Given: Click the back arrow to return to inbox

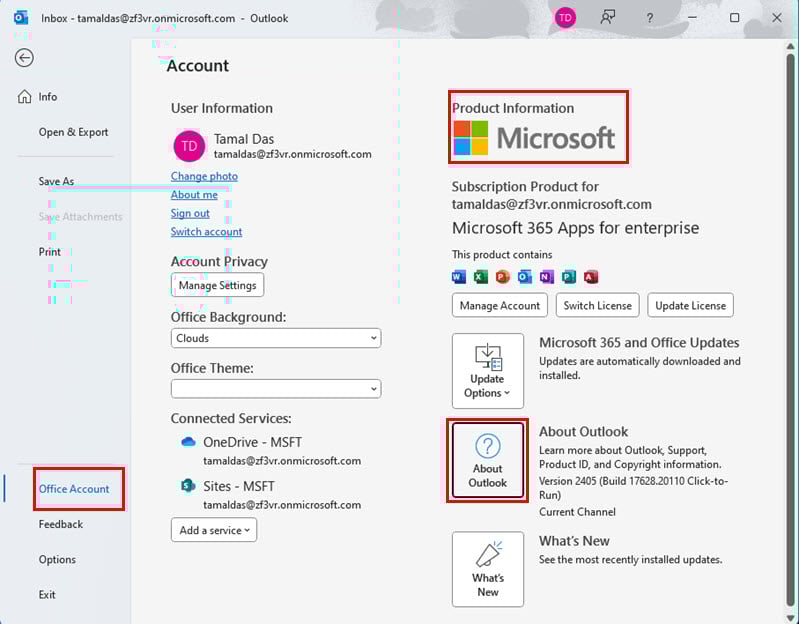Looking at the screenshot, I should click(24, 58).
